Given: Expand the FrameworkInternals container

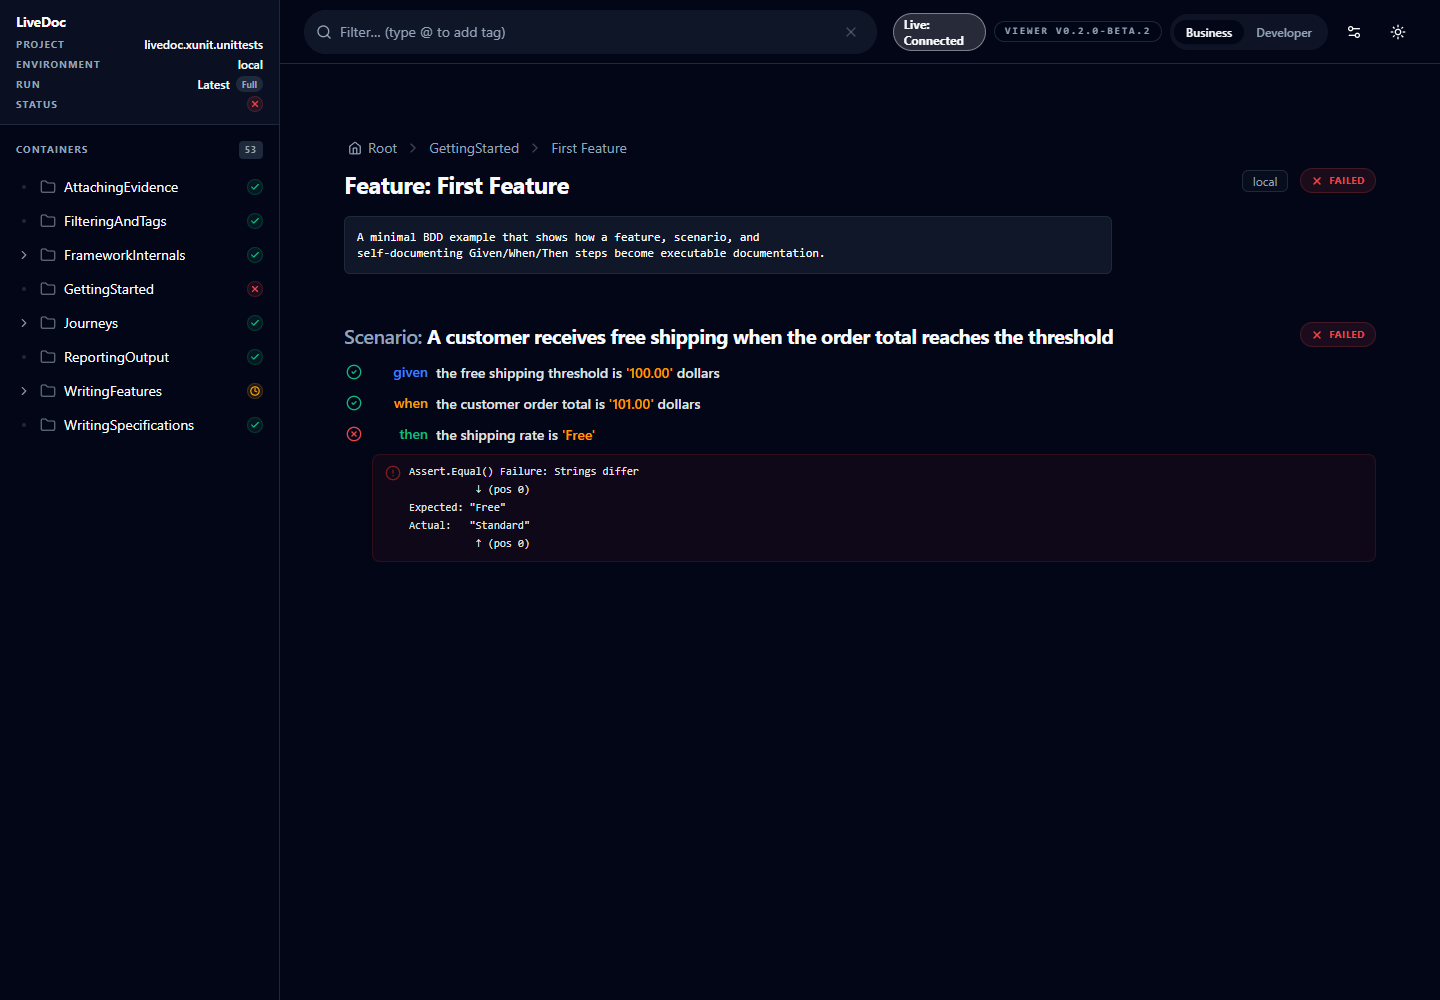Looking at the screenshot, I should 24,255.
